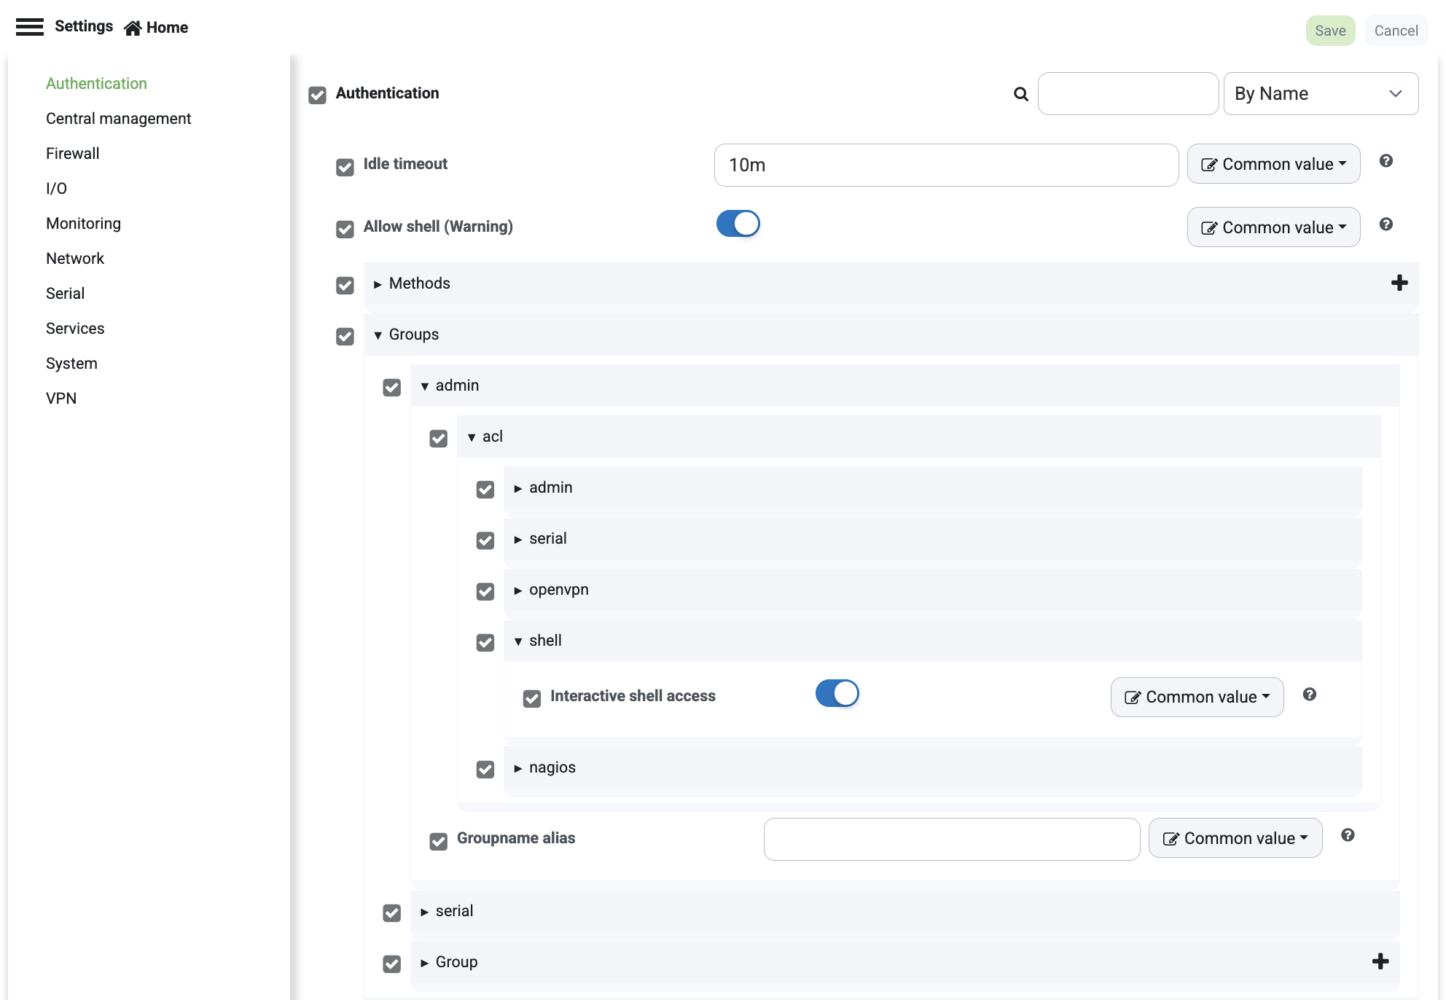The height and width of the screenshot is (1000, 1446).
Task: Click the search magnifier icon
Action: coord(1021,94)
